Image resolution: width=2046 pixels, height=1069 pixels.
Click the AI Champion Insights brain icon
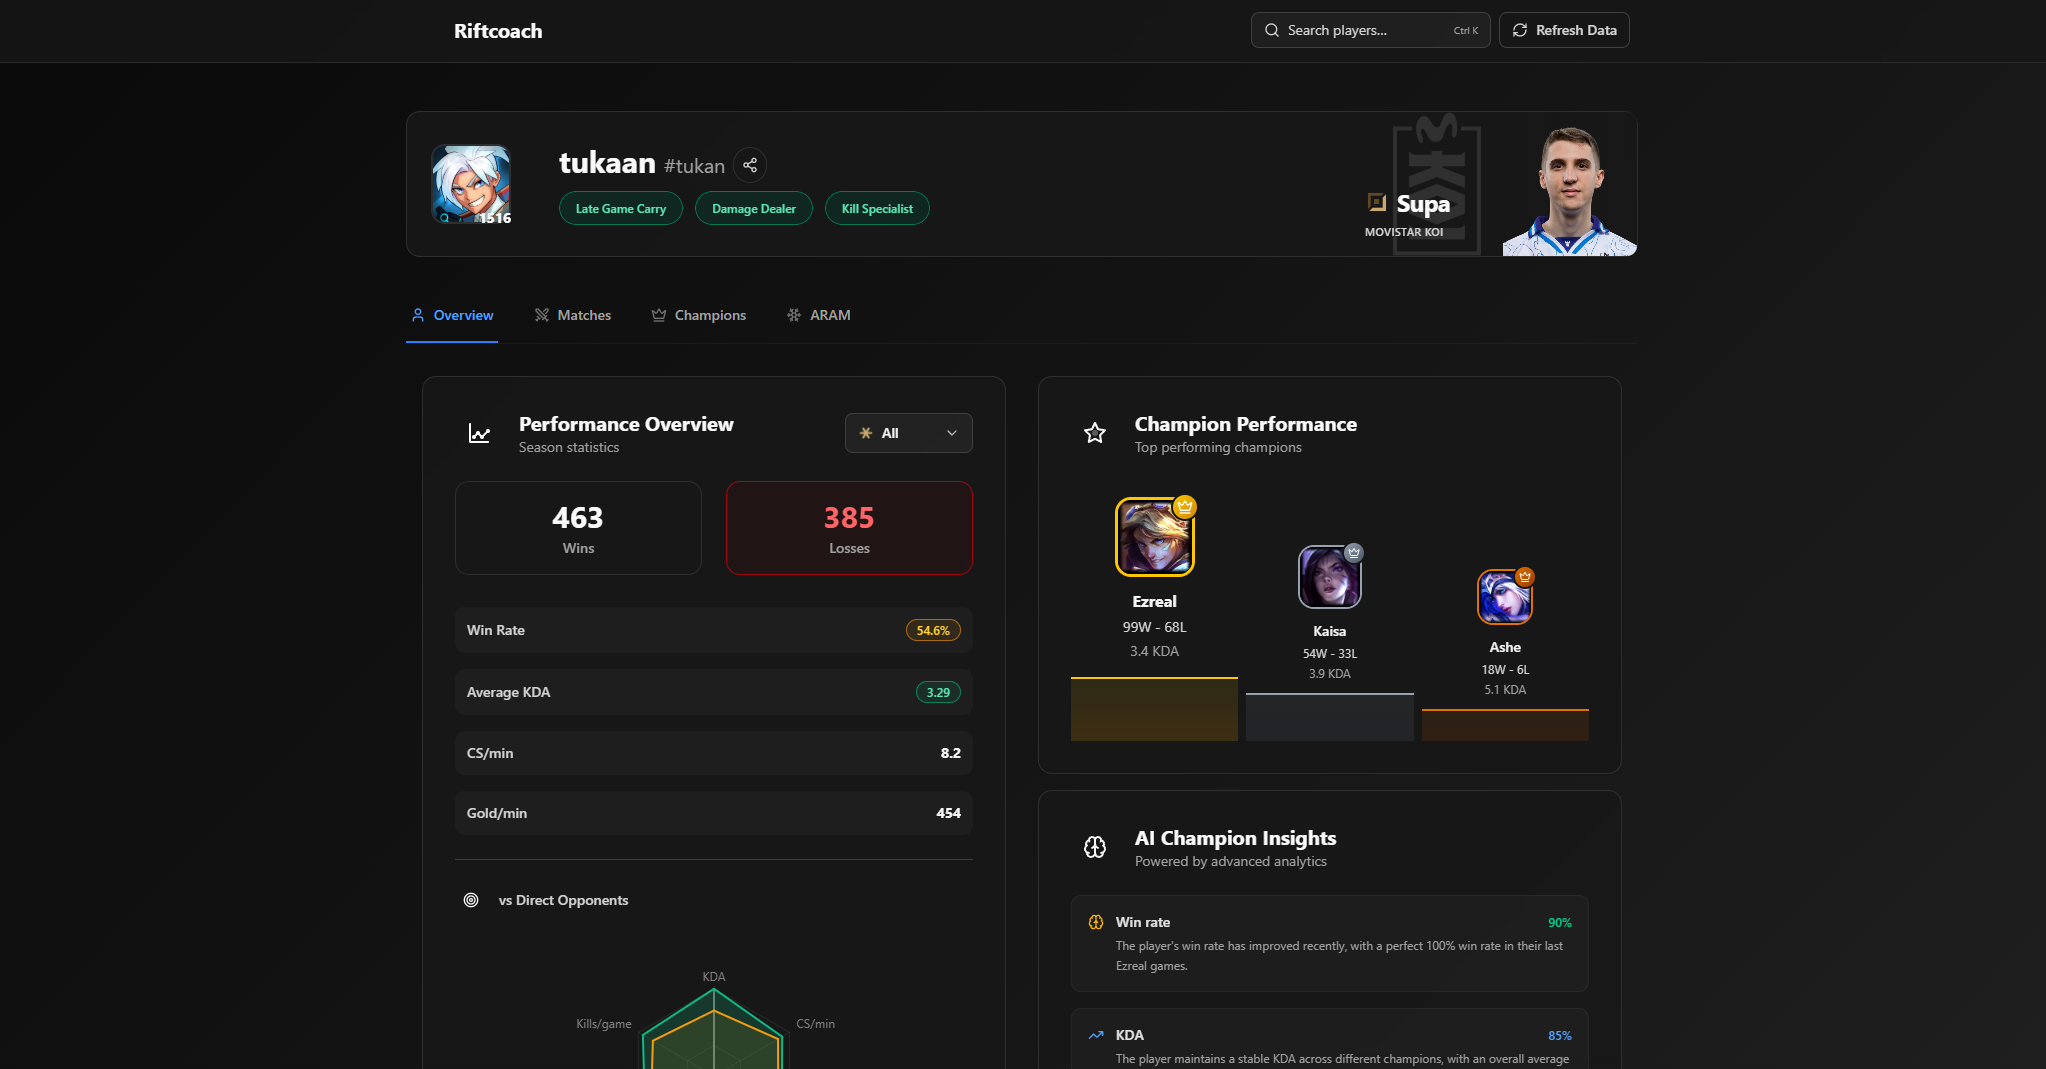1095,847
